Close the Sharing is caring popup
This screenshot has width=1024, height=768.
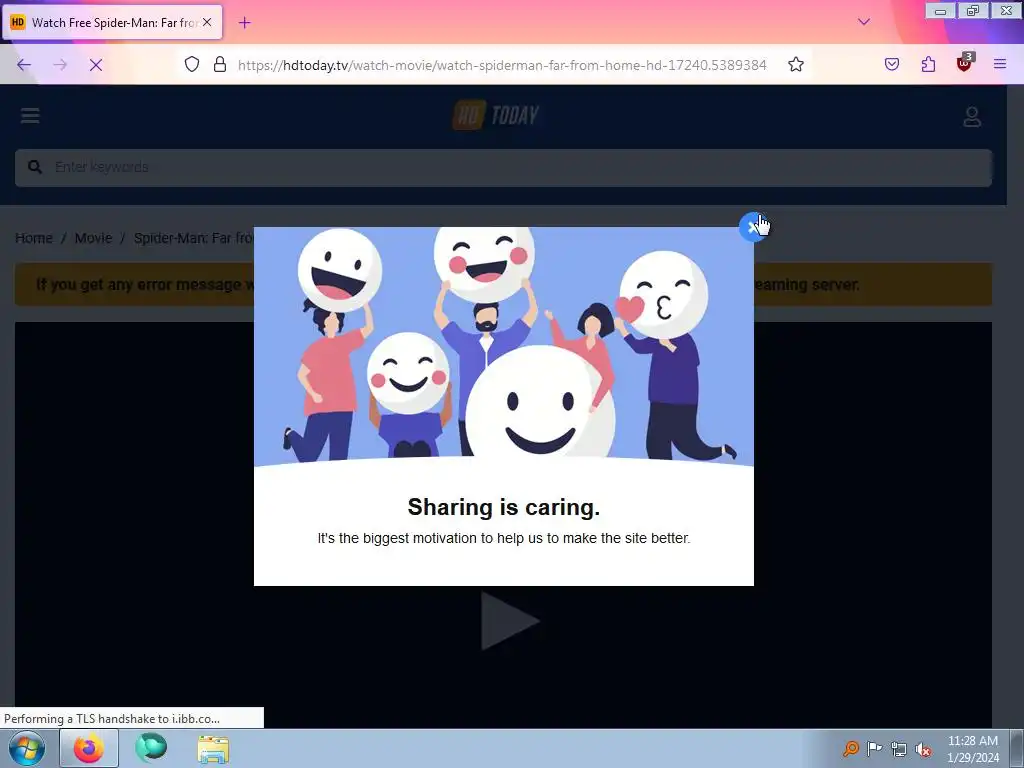point(753,227)
